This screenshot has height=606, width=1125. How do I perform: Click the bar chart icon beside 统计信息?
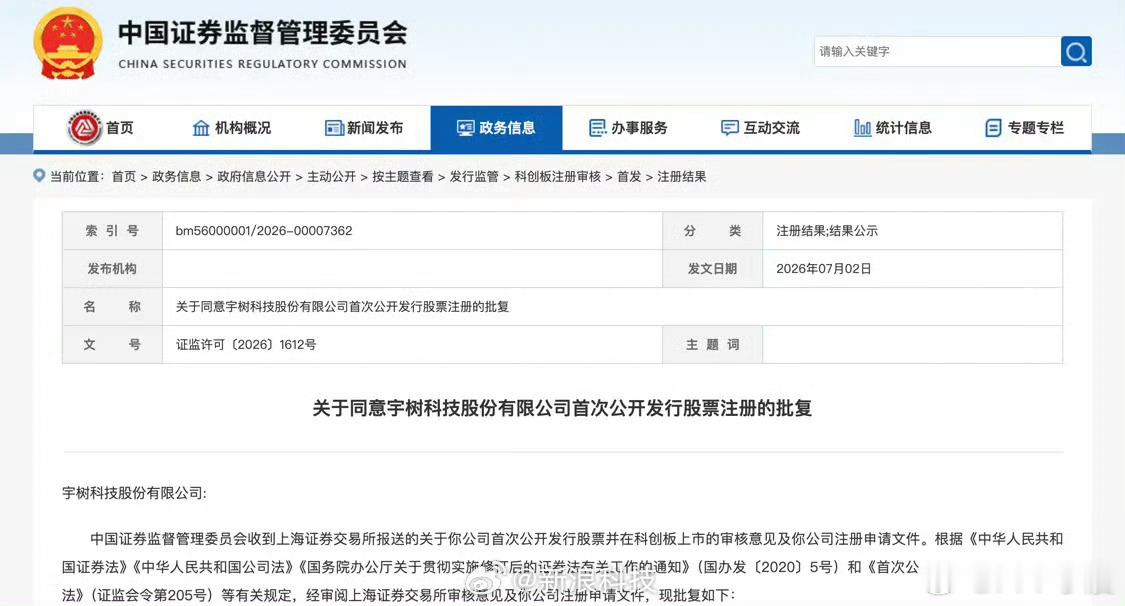tap(862, 128)
